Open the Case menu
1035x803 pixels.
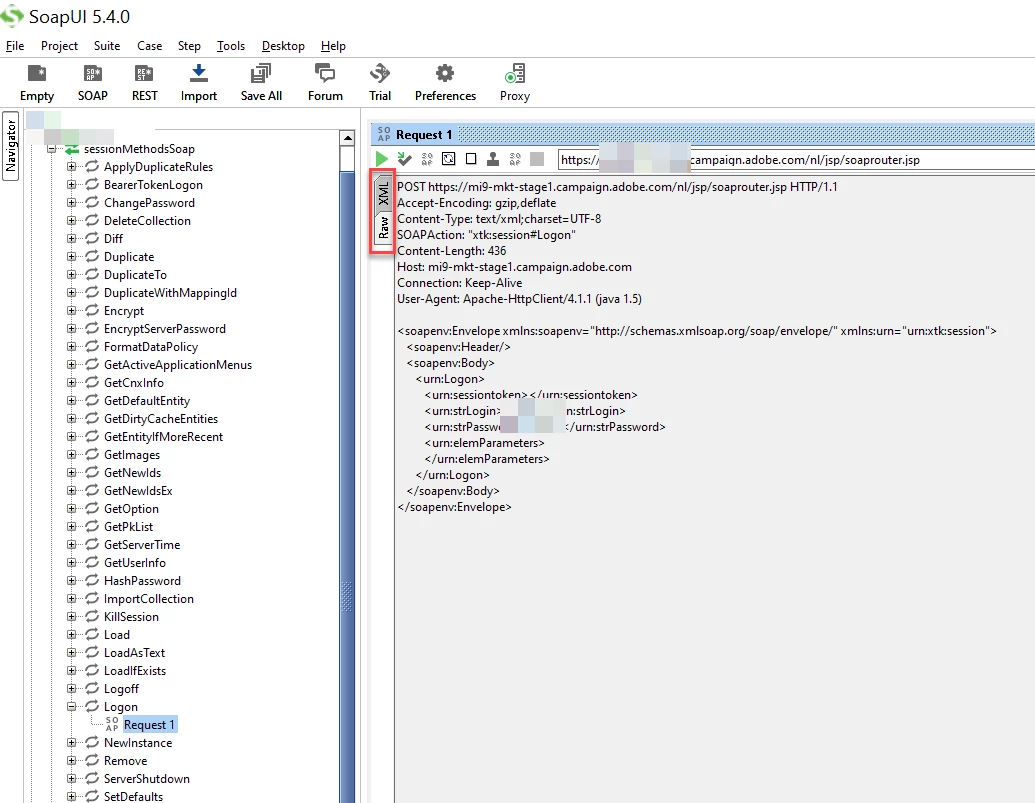pos(150,46)
